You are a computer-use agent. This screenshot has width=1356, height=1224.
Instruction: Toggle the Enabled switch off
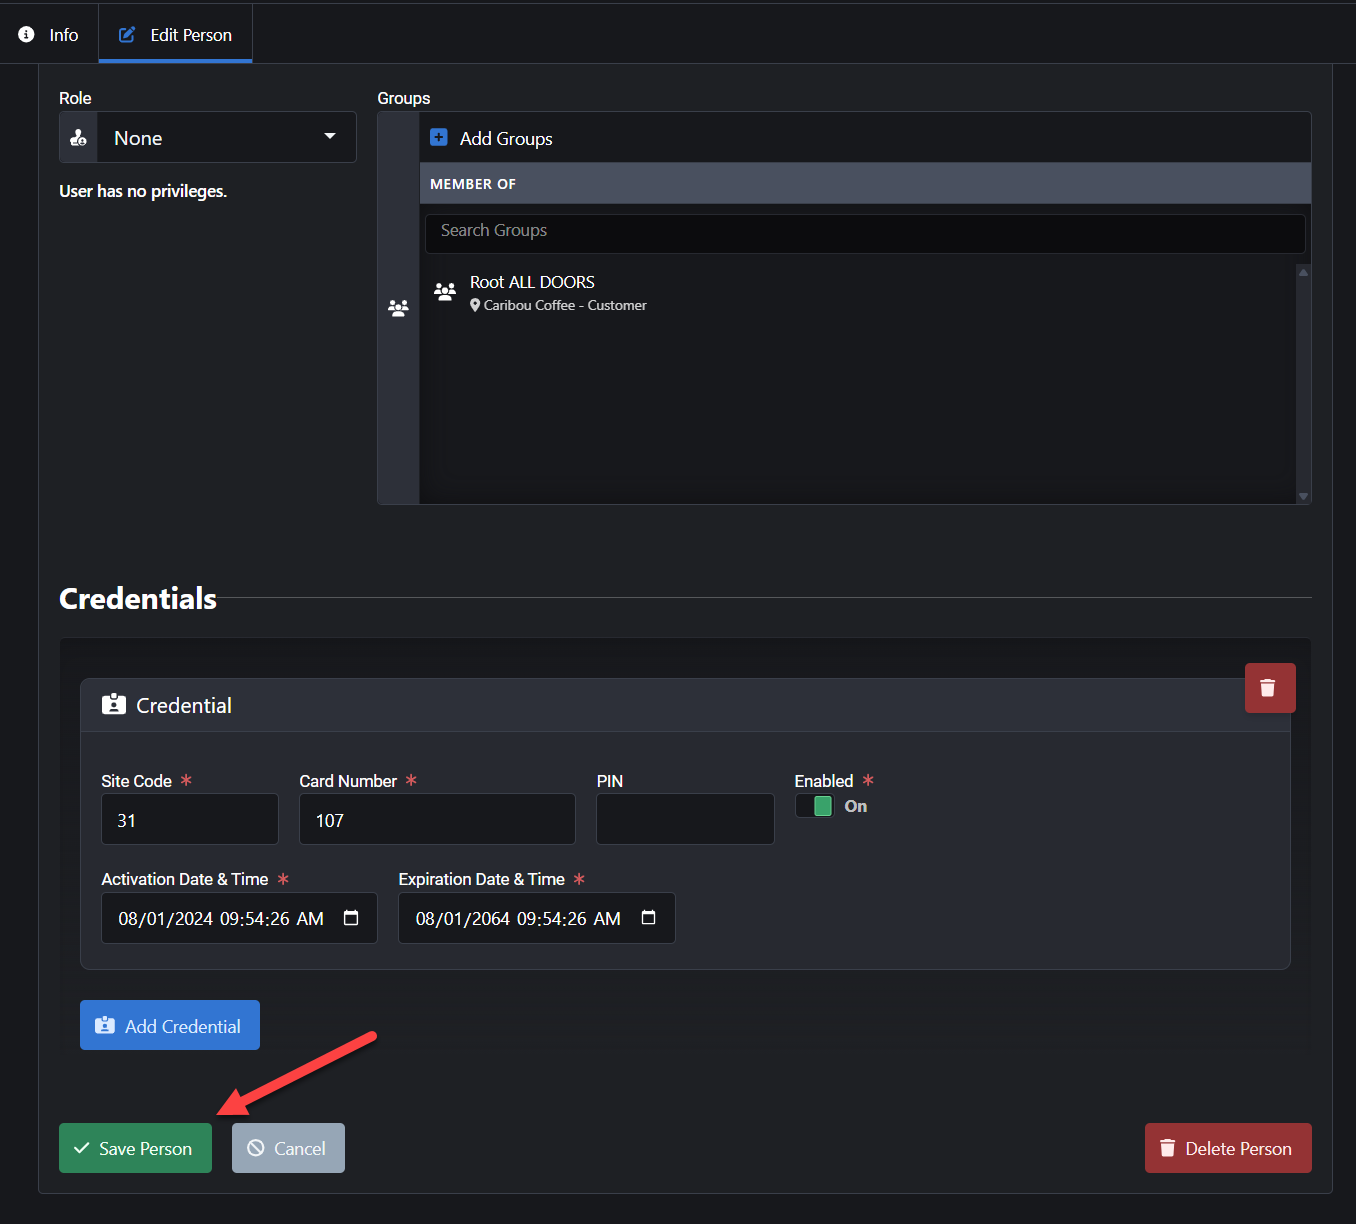click(x=814, y=806)
